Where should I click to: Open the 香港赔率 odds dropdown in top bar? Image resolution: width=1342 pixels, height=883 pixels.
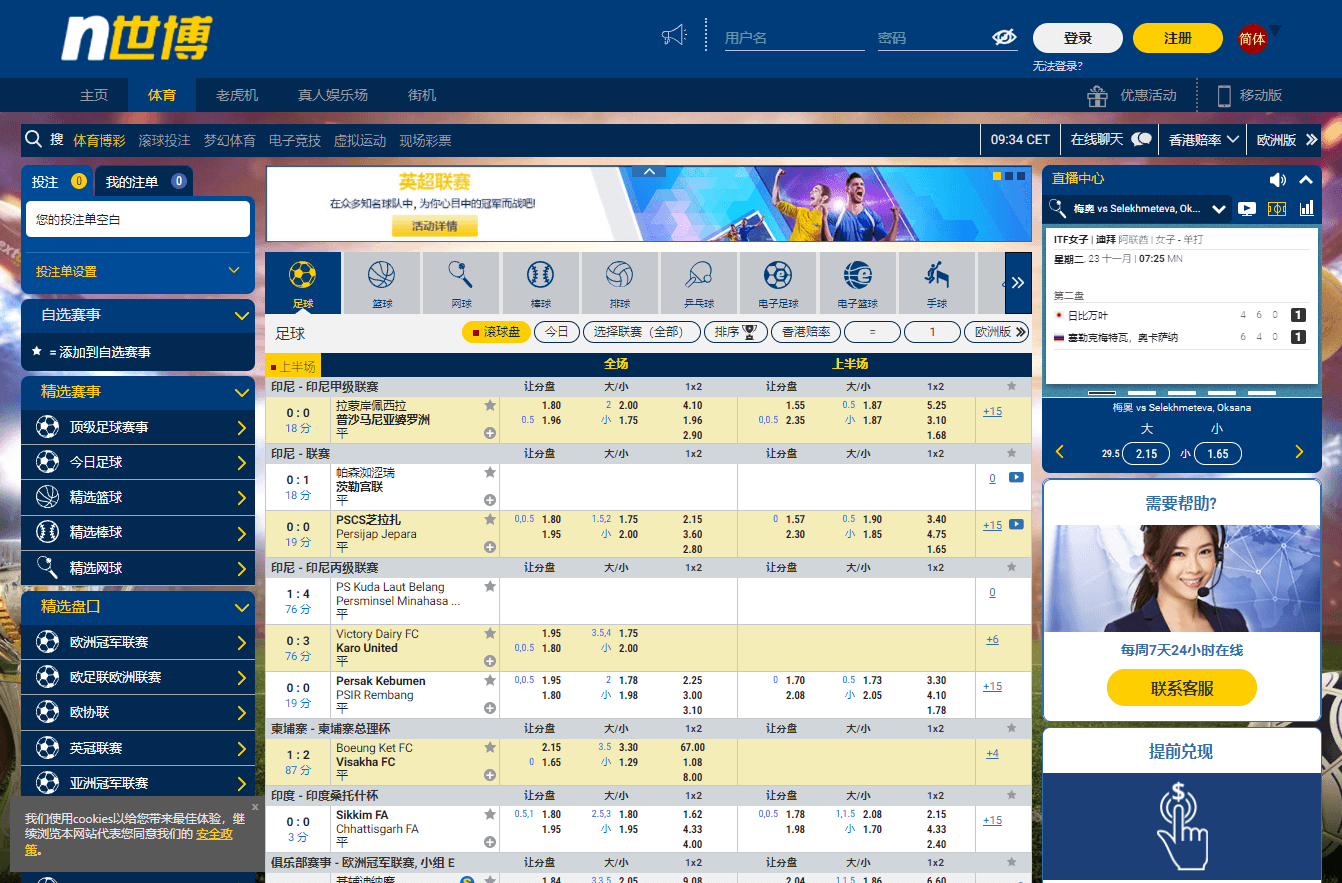point(1204,140)
